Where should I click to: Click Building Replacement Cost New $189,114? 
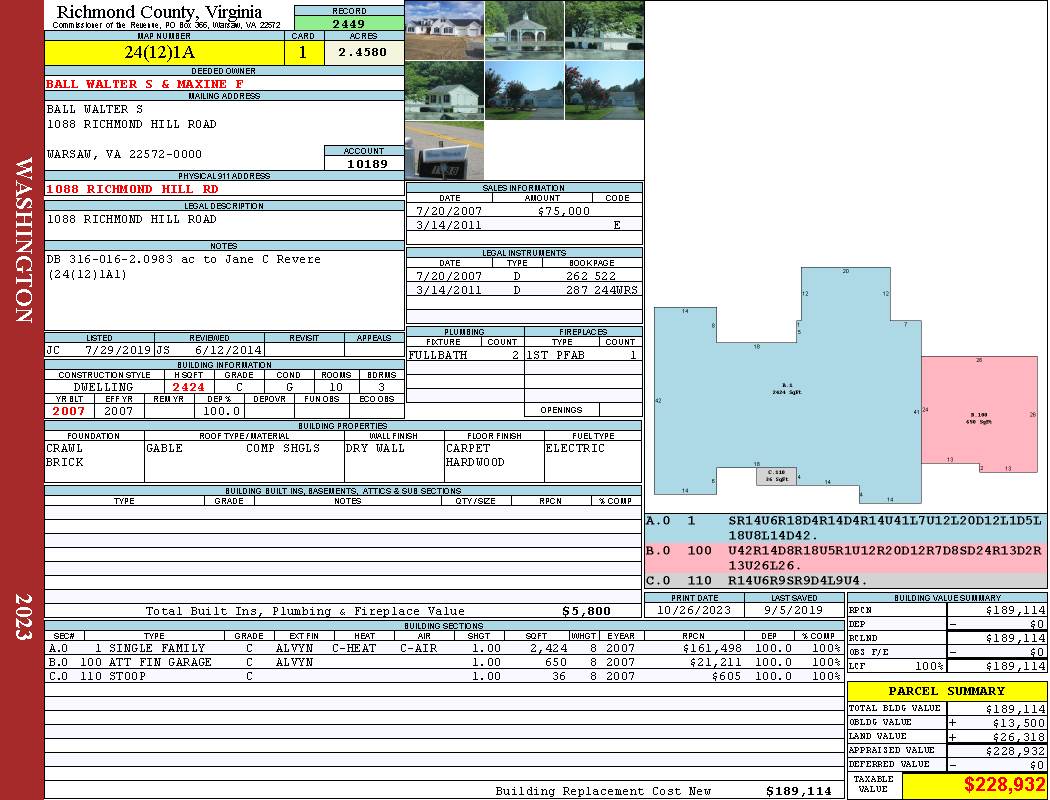point(798,791)
